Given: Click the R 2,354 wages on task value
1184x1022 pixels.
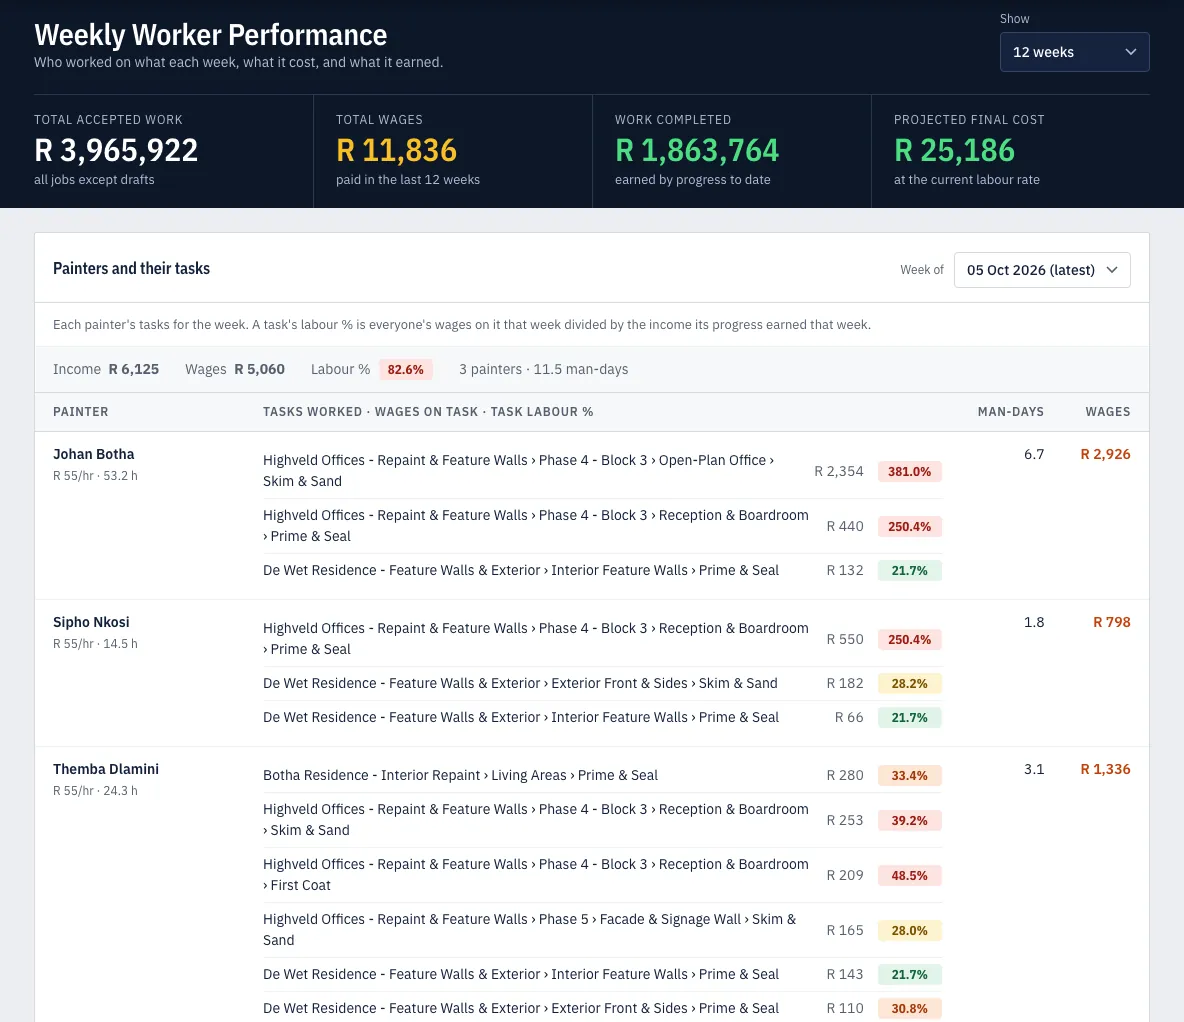Looking at the screenshot, I should [838, 471].
